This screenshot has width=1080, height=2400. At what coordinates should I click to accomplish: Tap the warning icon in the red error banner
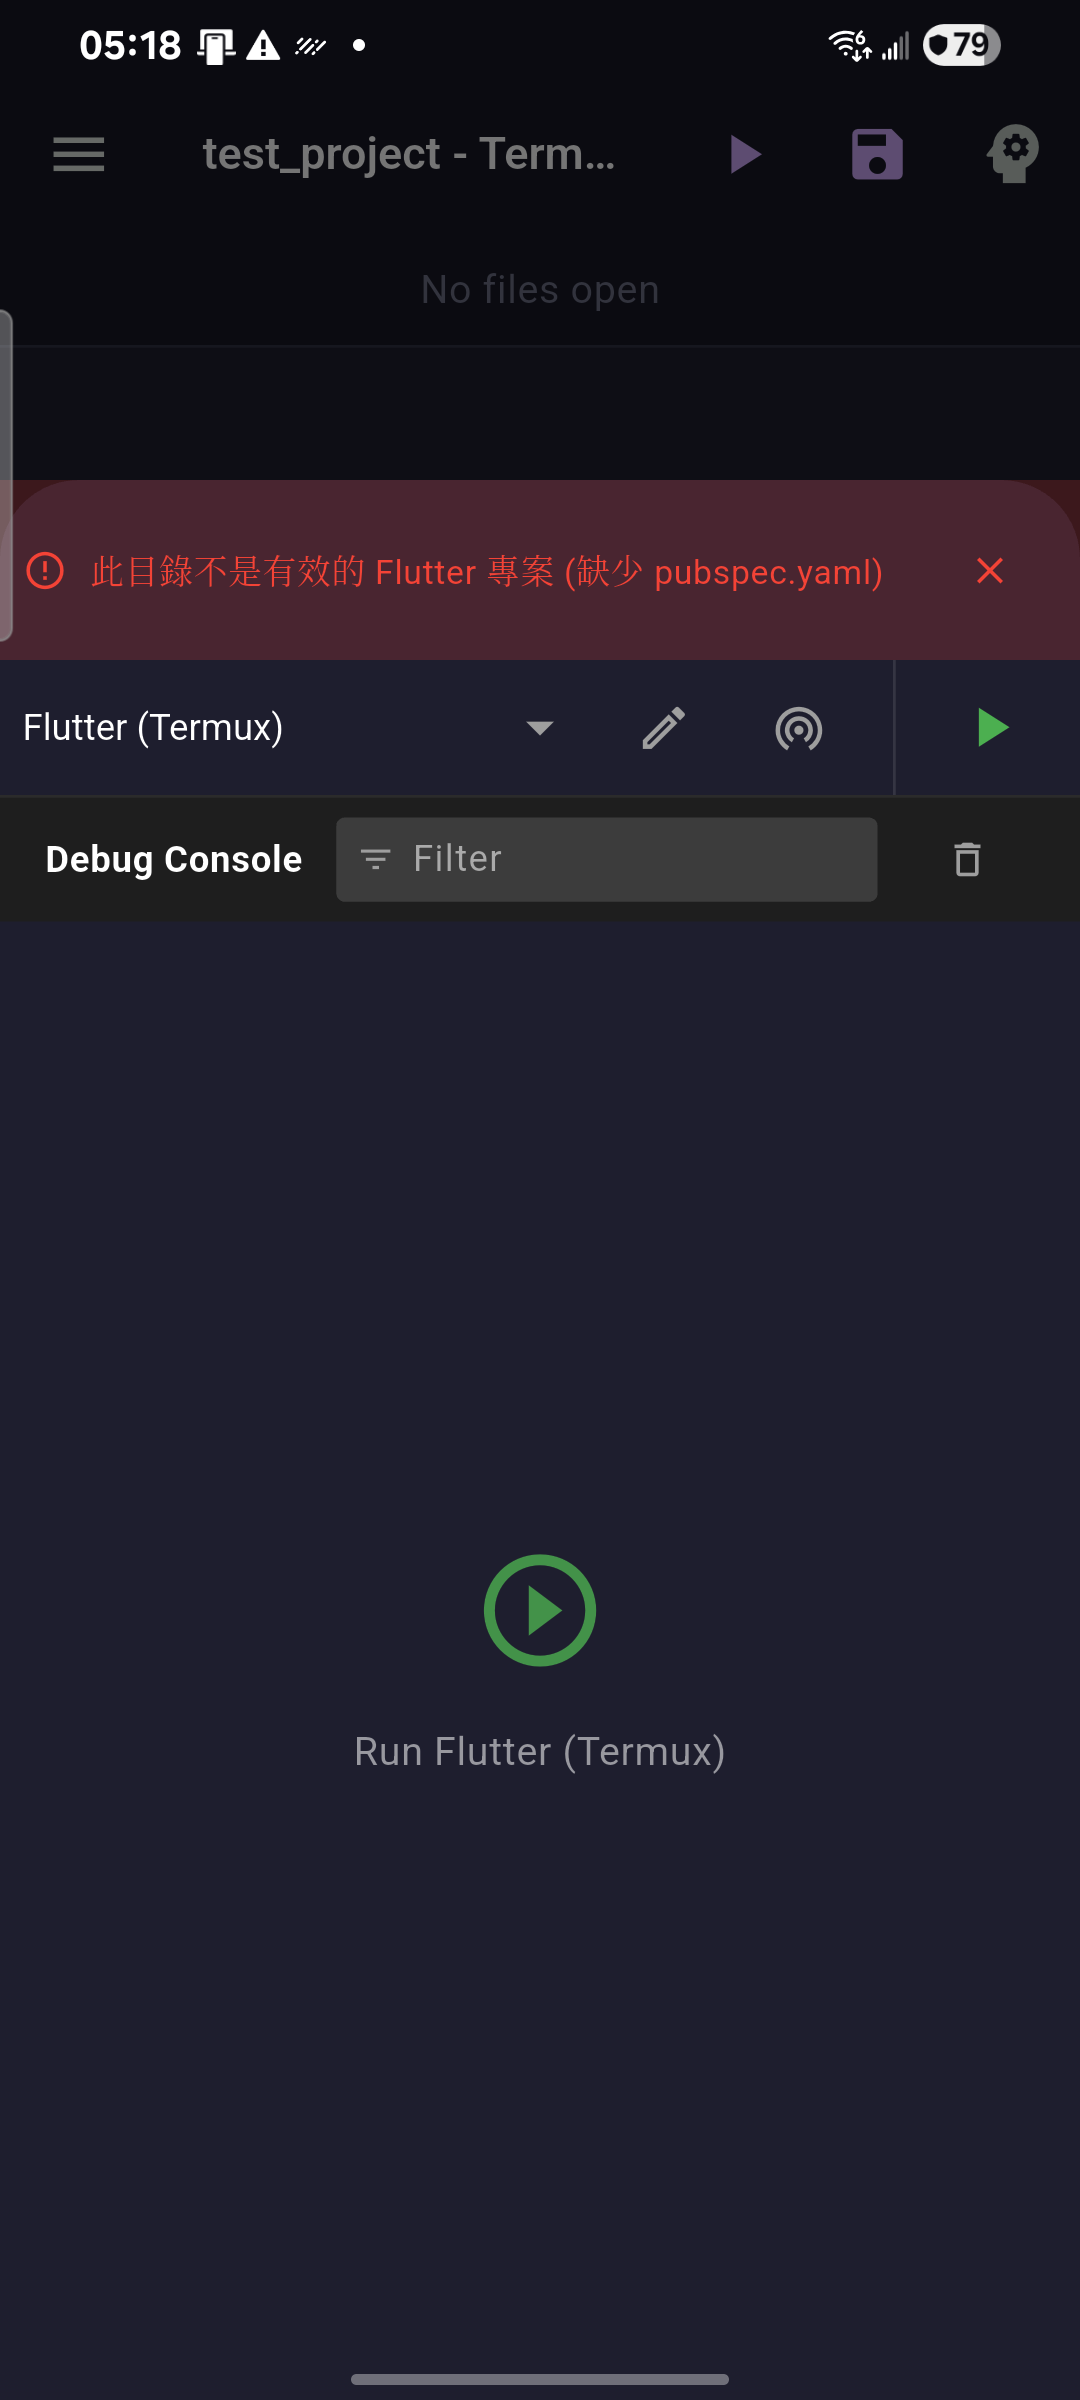point(45,571)
